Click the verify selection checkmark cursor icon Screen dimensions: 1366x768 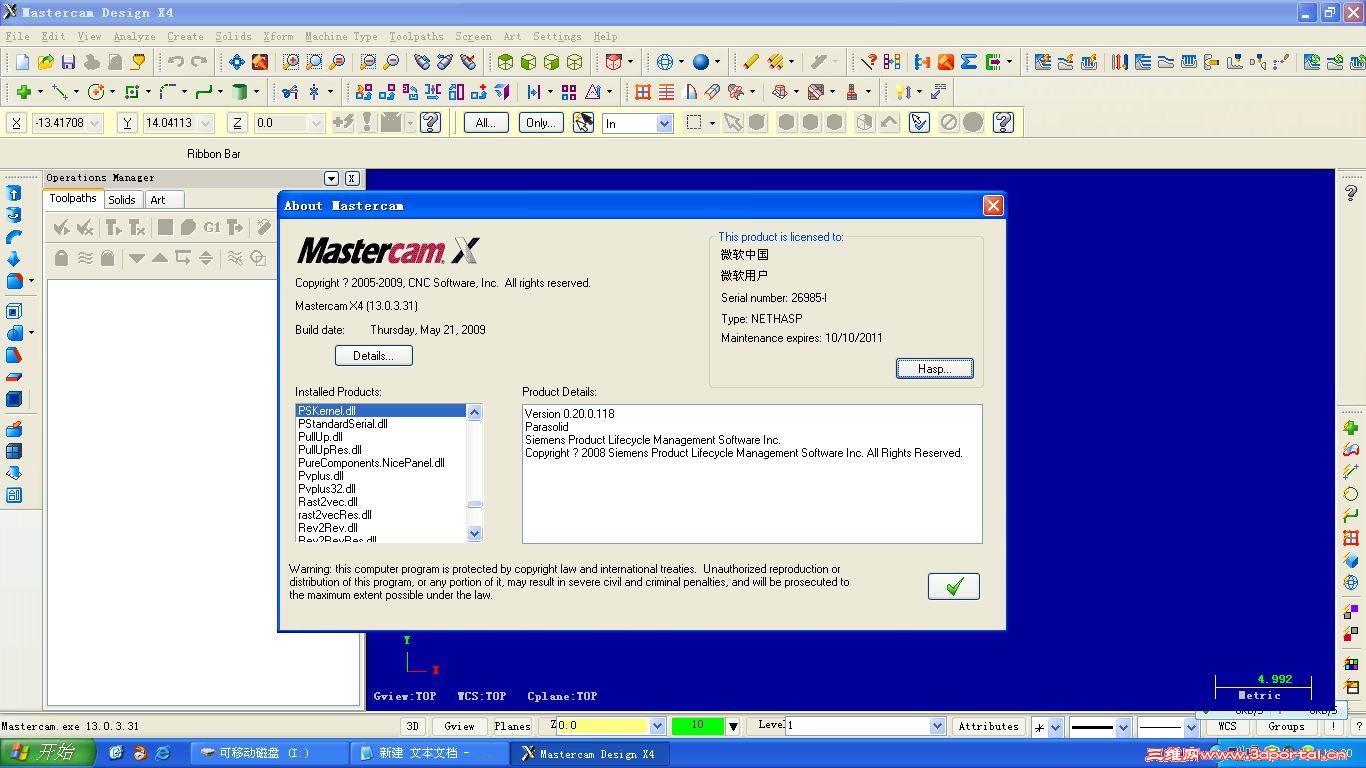[919, 122]
